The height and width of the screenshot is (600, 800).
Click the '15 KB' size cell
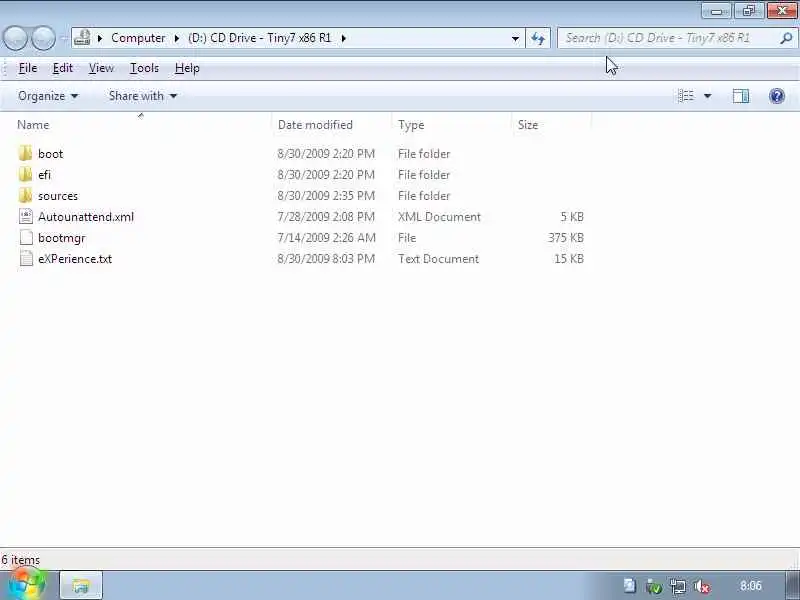[x=569, y=259]
